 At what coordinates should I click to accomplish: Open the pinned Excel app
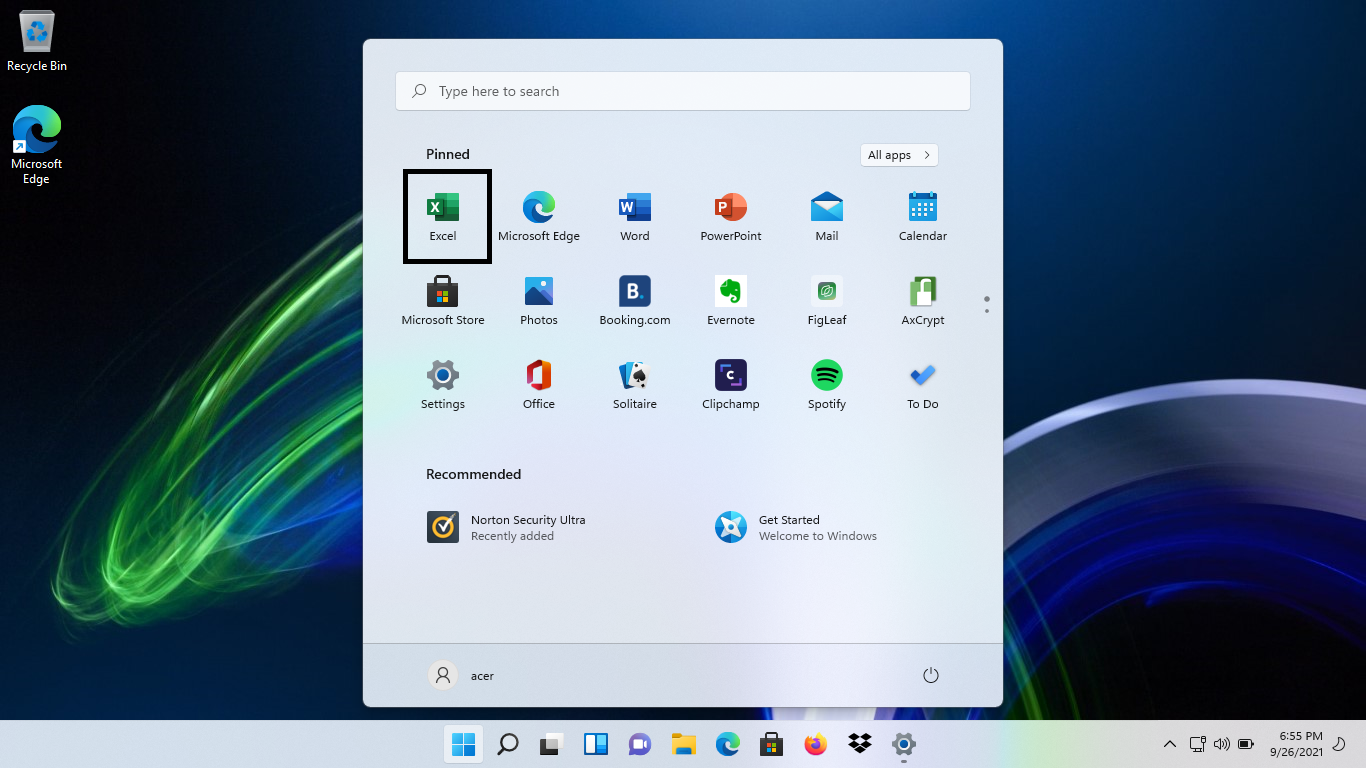pyautogui.click(x=443, y=217)
